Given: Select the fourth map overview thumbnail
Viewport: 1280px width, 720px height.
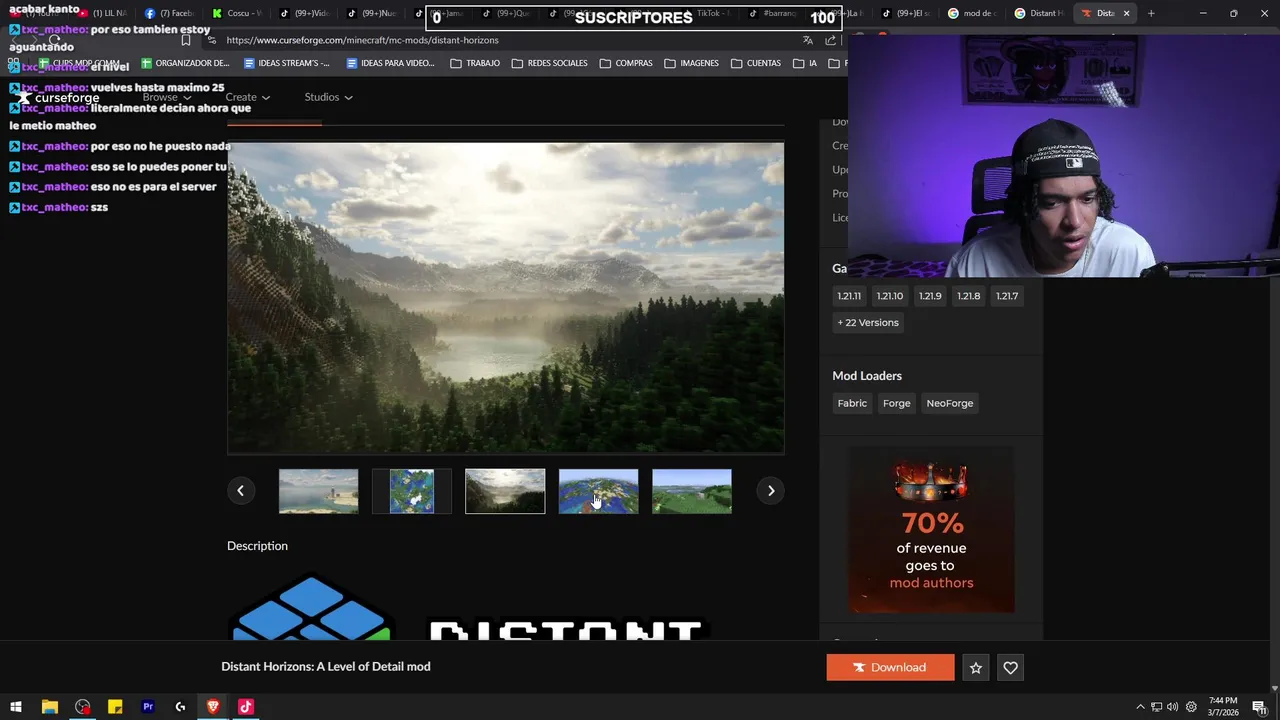Looking at the screenshot, I should tap(598, 491).
